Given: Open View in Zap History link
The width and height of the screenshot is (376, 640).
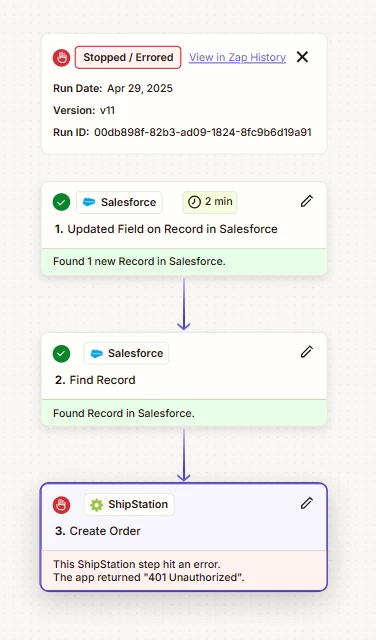Looking at the screenshot, I should click(x=237, y=58).
